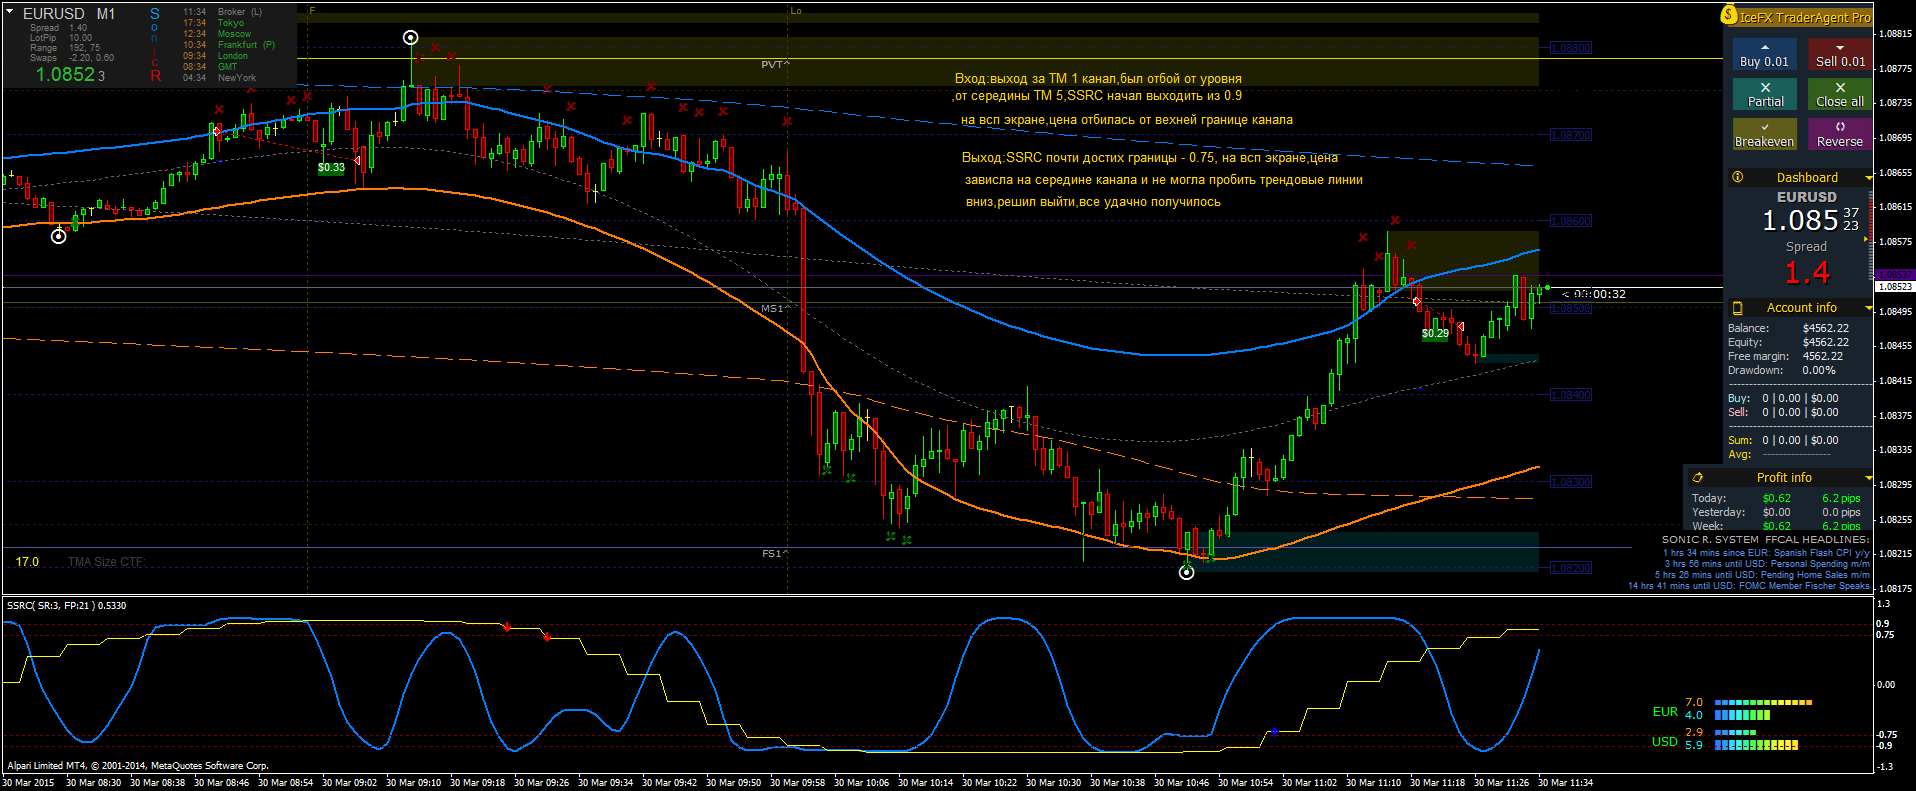Click the Account info phone icon
The image size is (1916, 791).
(1738, 308)
